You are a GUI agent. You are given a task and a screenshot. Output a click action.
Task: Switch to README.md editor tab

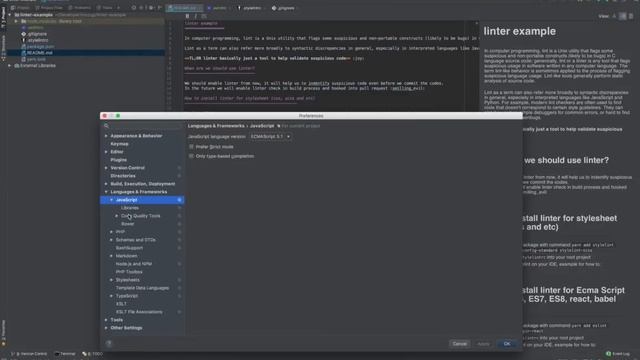(184, 8)
